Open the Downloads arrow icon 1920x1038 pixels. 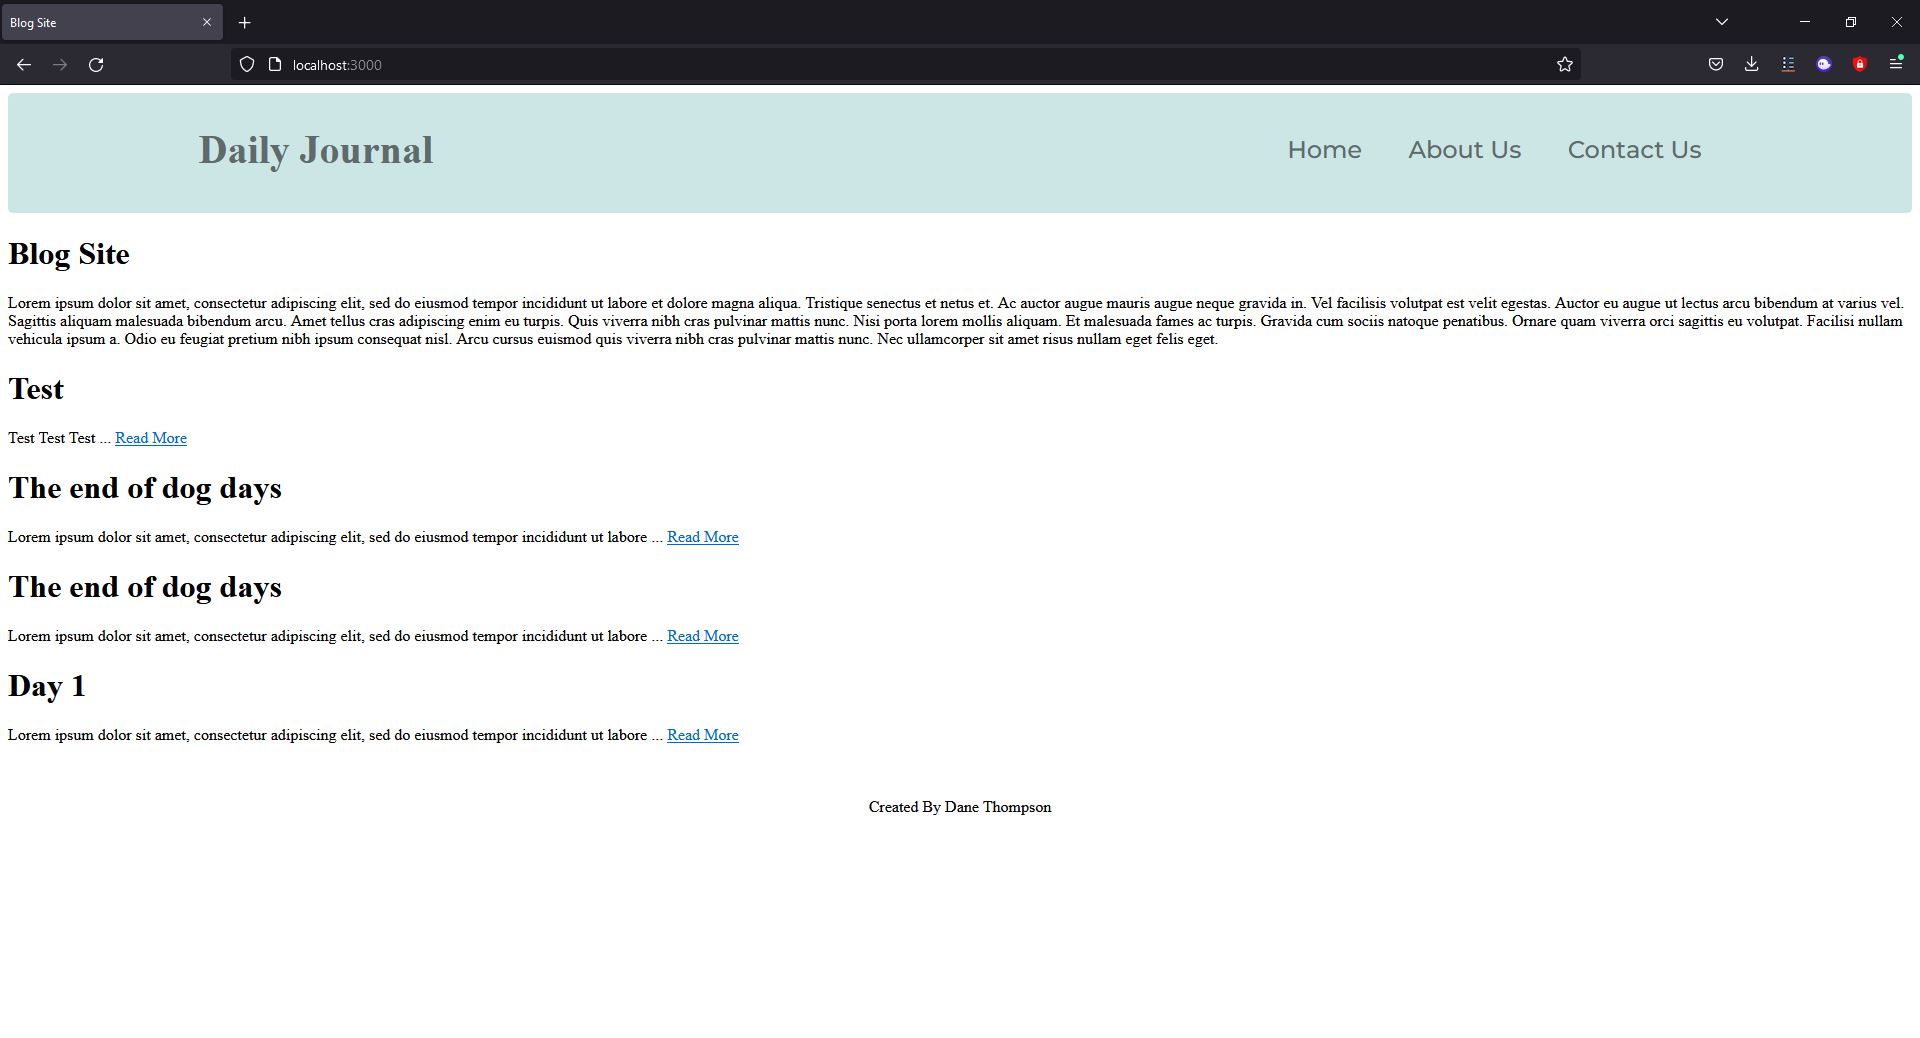[x=1752, y=65]
